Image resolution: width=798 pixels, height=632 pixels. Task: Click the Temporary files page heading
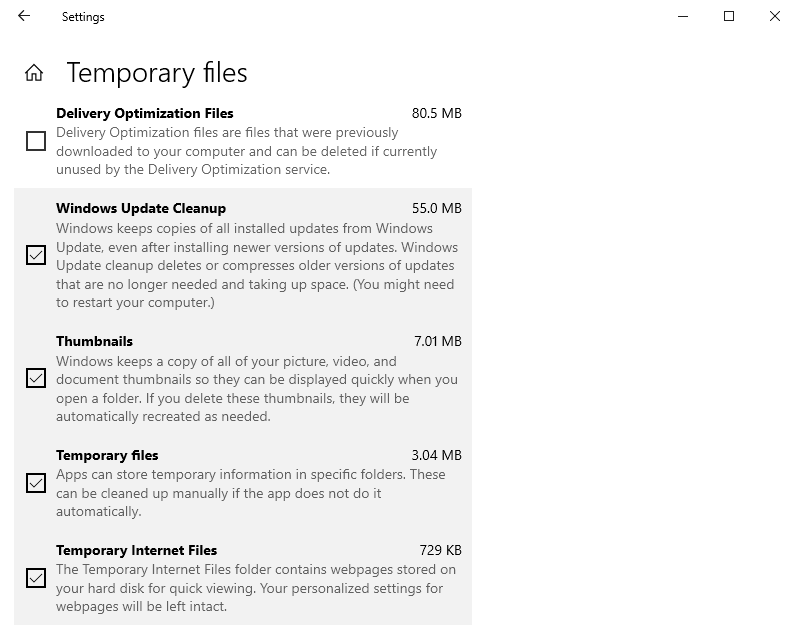(x=157, y=73)
